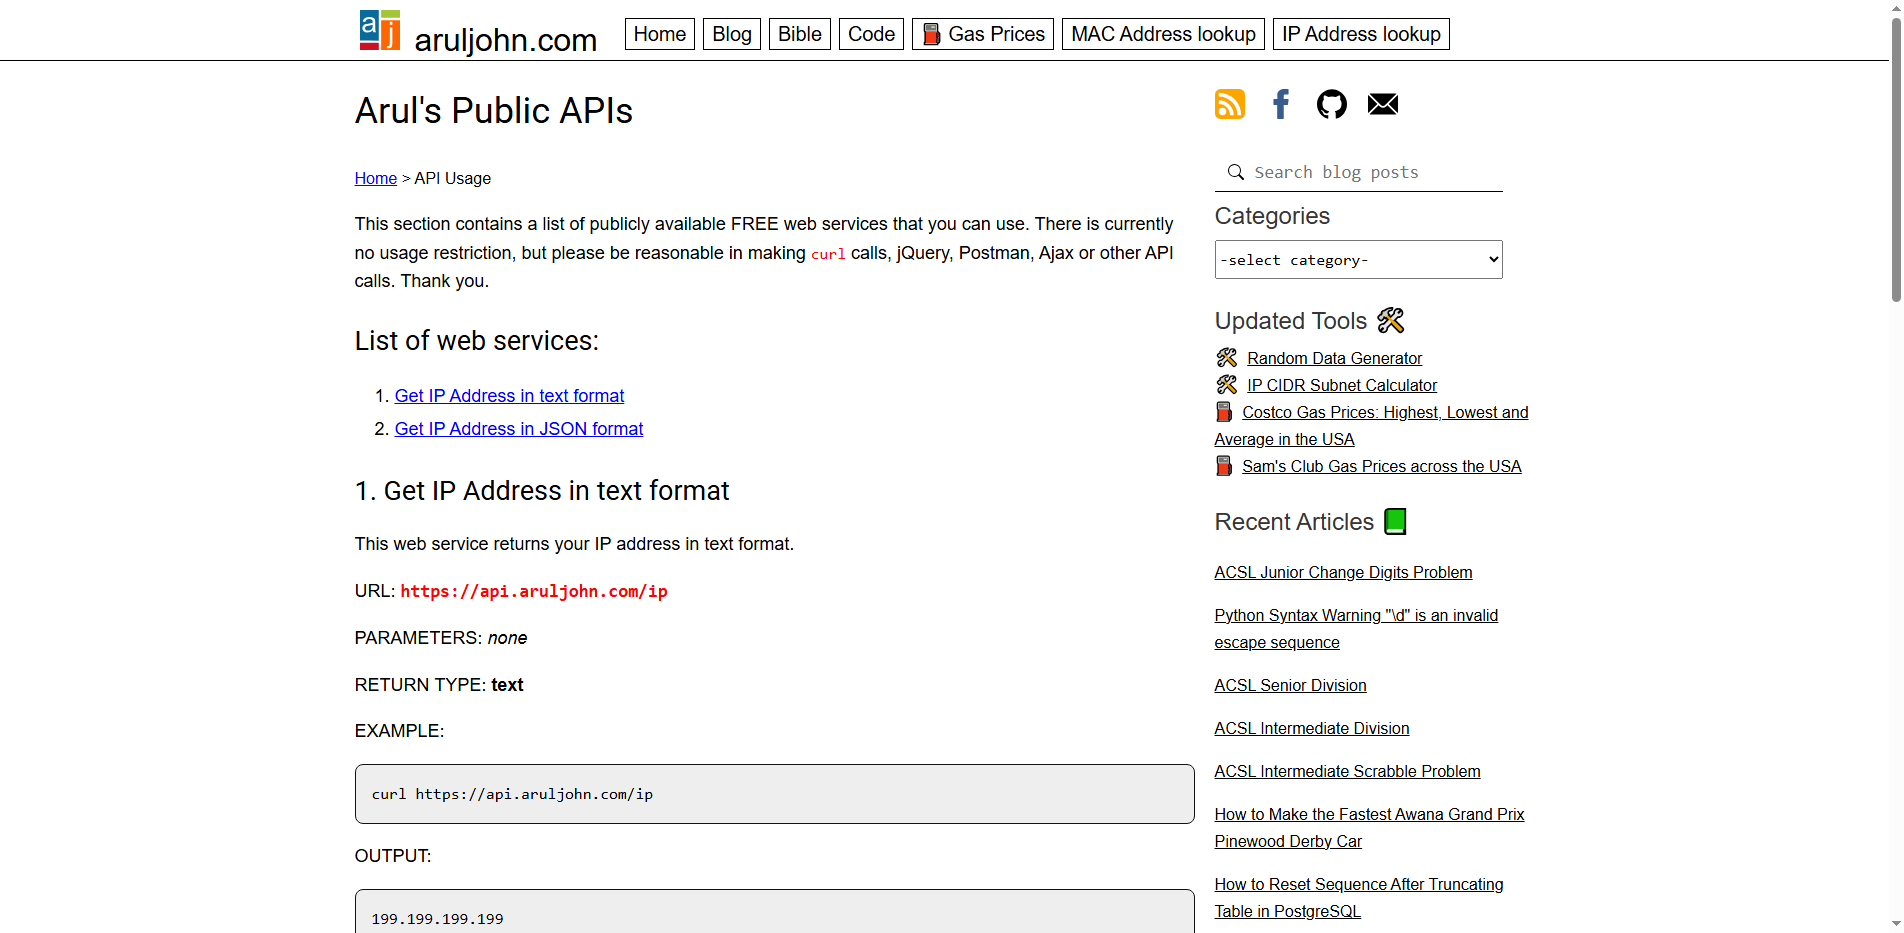
Task: Select the Blog menu item
Action: [x=731, y=33]
